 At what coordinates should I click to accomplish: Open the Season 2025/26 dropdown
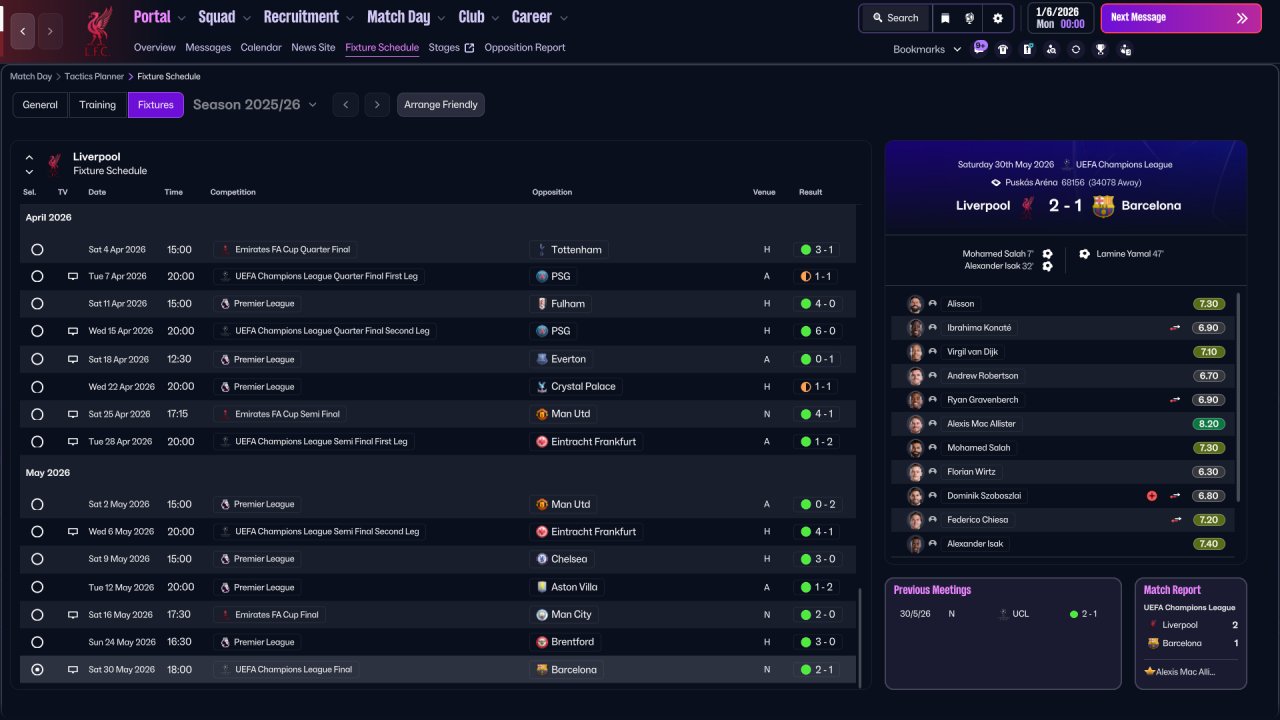pos(255,105)
